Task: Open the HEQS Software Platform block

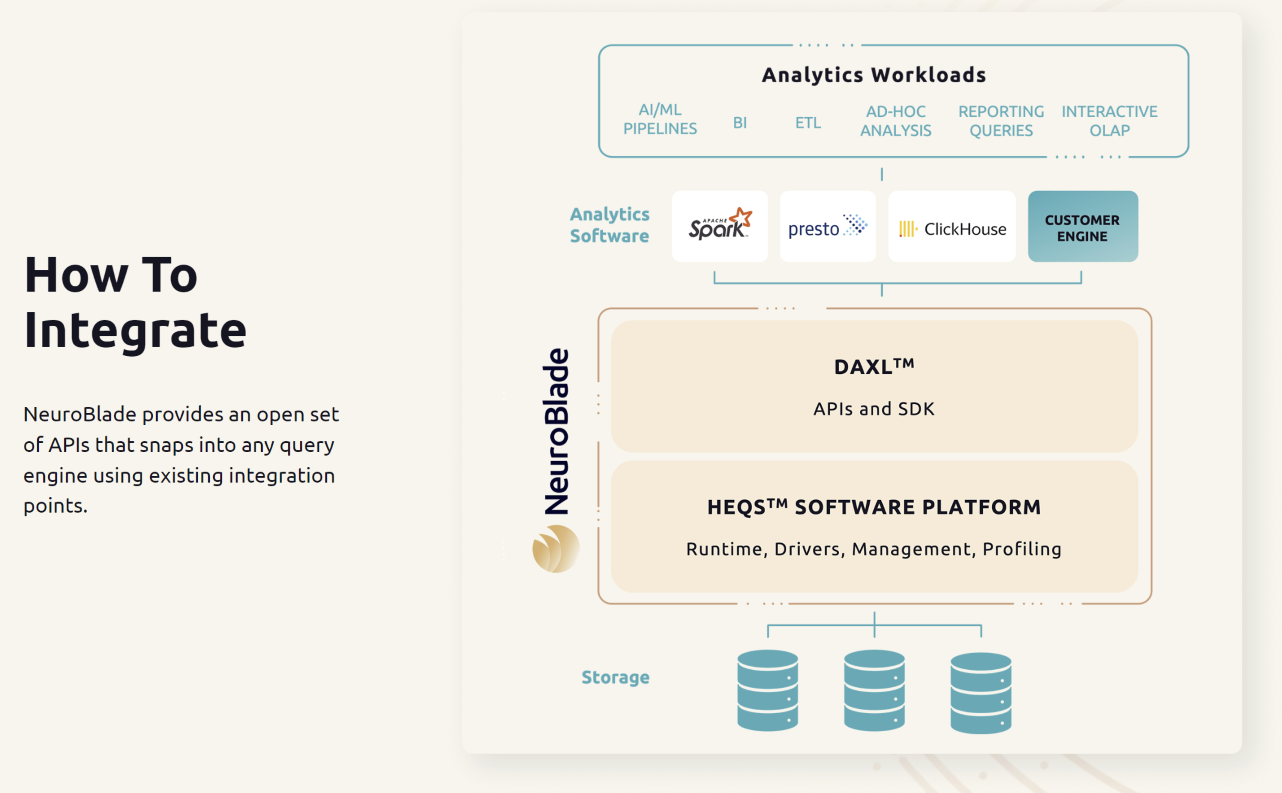Action: click(874, 527)
